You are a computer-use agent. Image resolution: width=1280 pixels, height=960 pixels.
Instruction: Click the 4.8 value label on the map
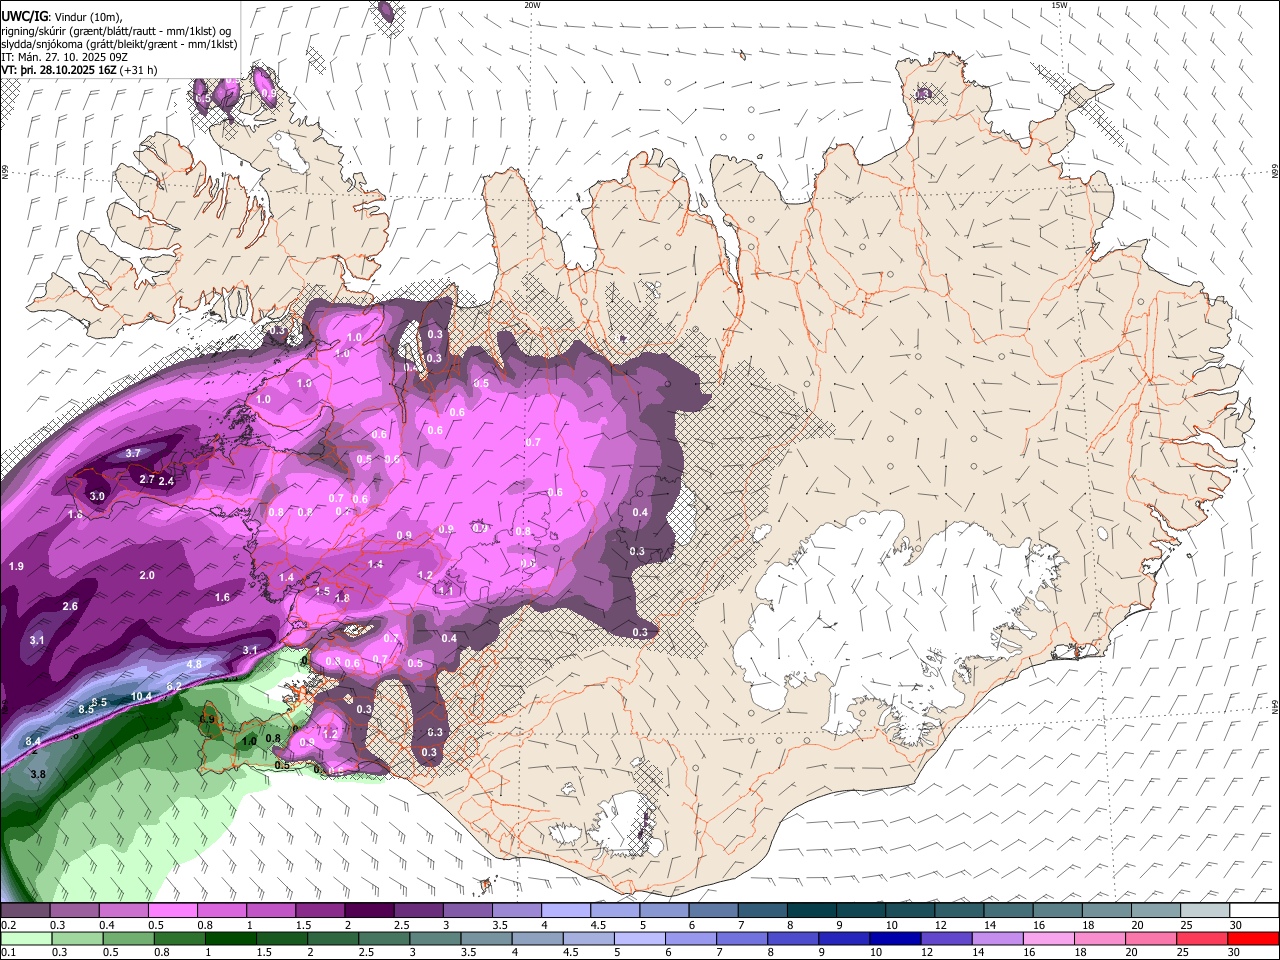pyautogui.click(x=194, y=664)
